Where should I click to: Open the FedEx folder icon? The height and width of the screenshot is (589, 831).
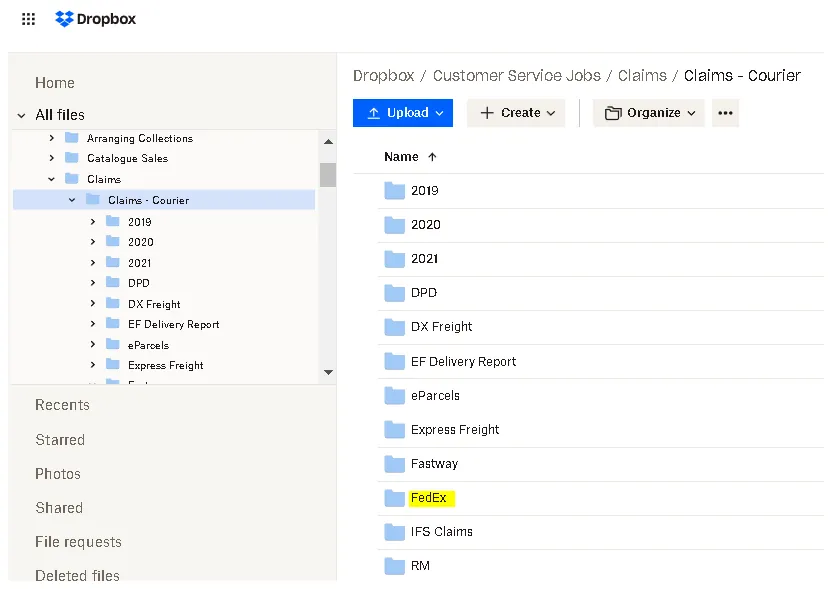coord(394,498)
